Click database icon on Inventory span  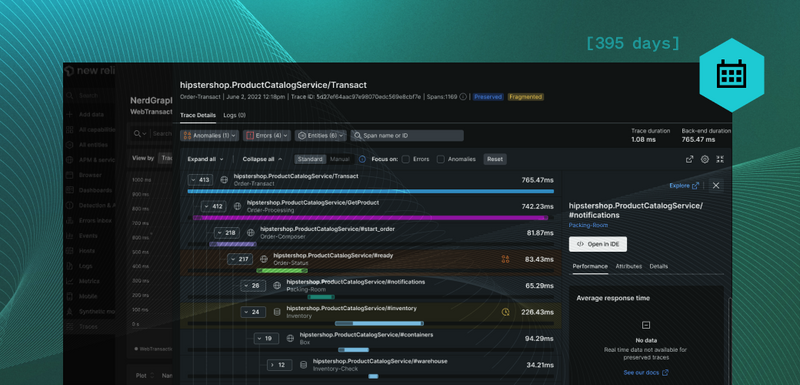point(277,312)
